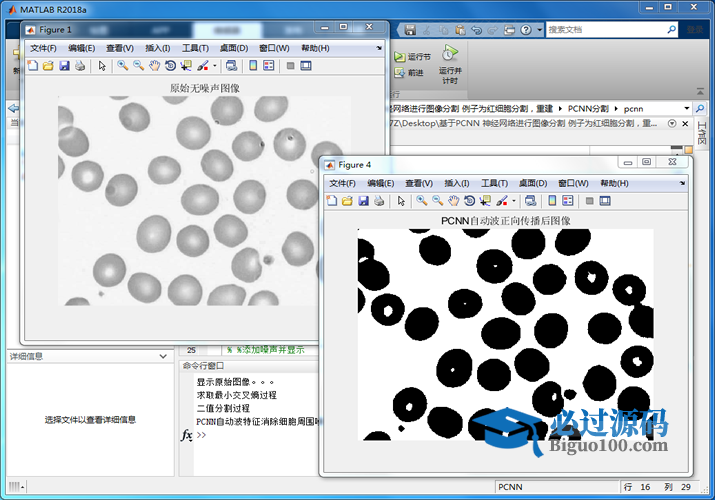Click 登录 sign-in link in MATLAB

coord(695,30)
